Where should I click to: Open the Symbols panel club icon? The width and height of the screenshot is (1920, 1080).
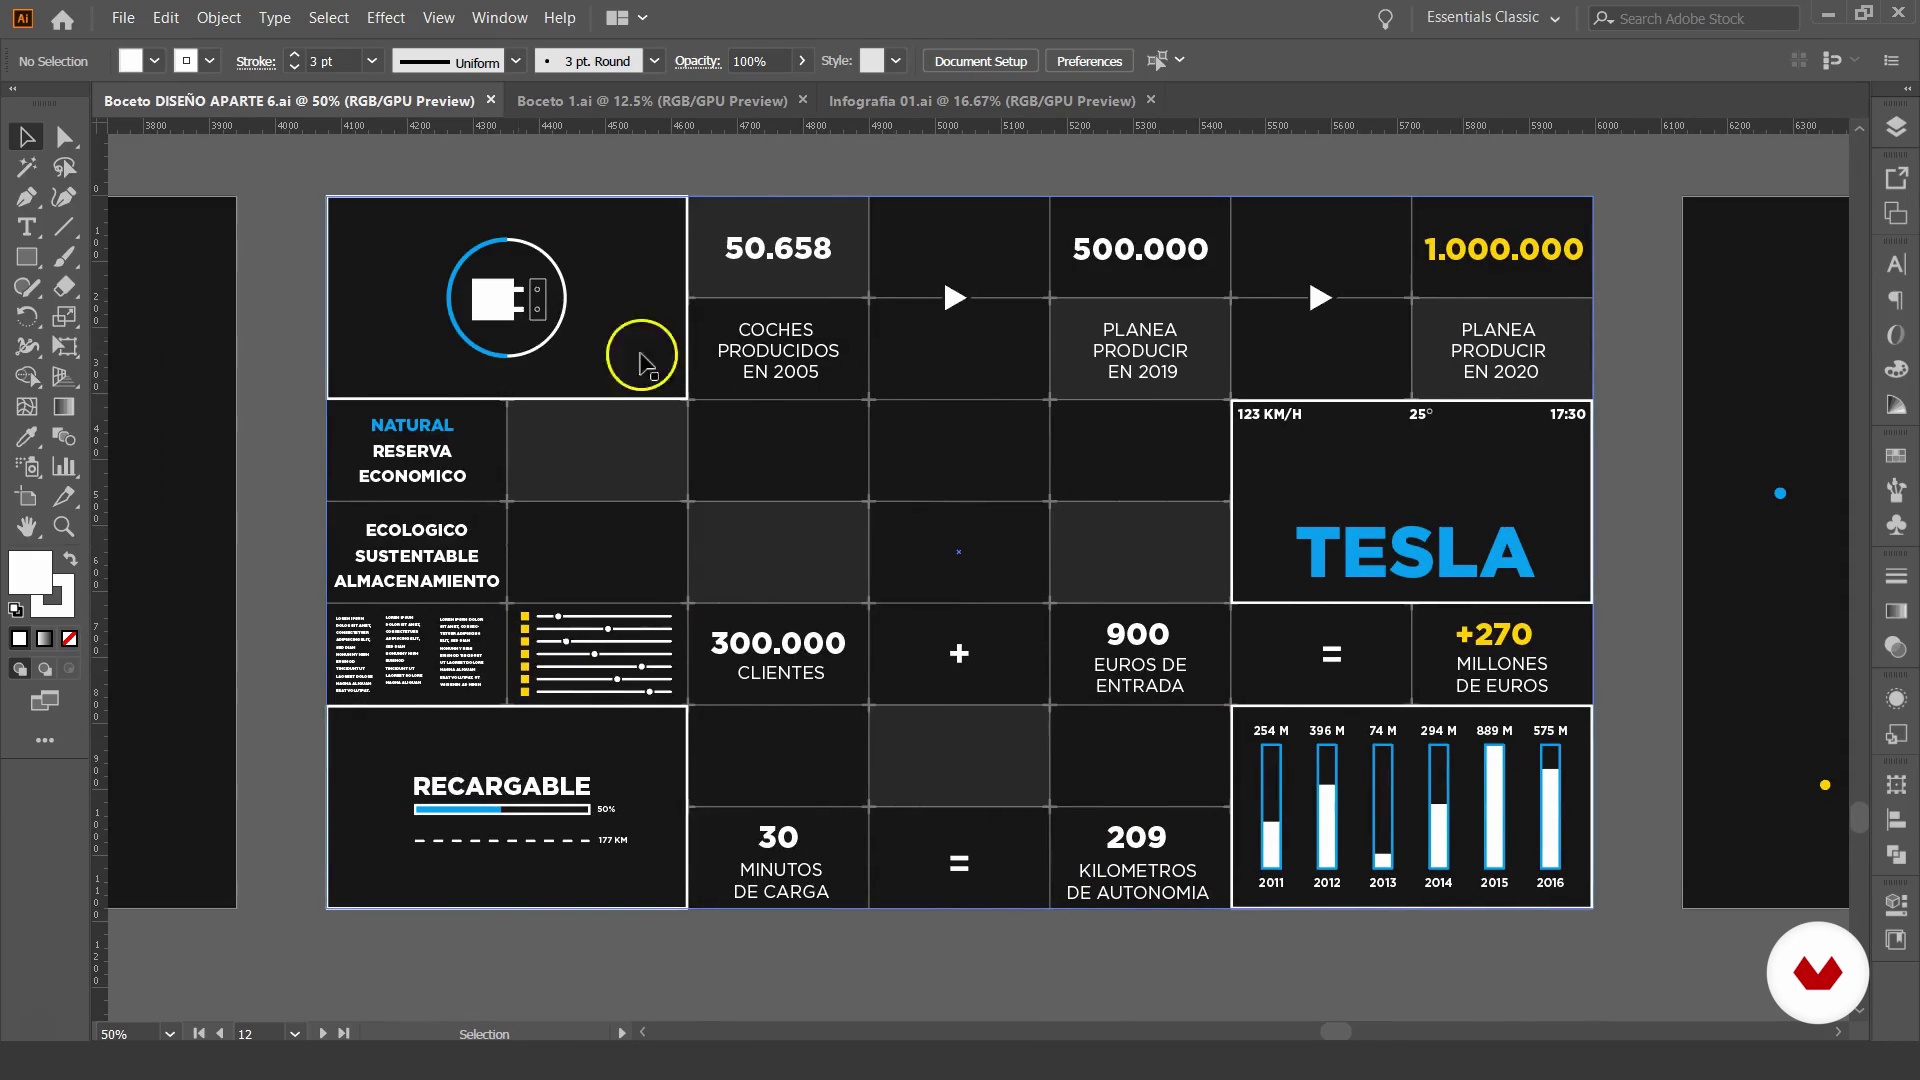1895,524
